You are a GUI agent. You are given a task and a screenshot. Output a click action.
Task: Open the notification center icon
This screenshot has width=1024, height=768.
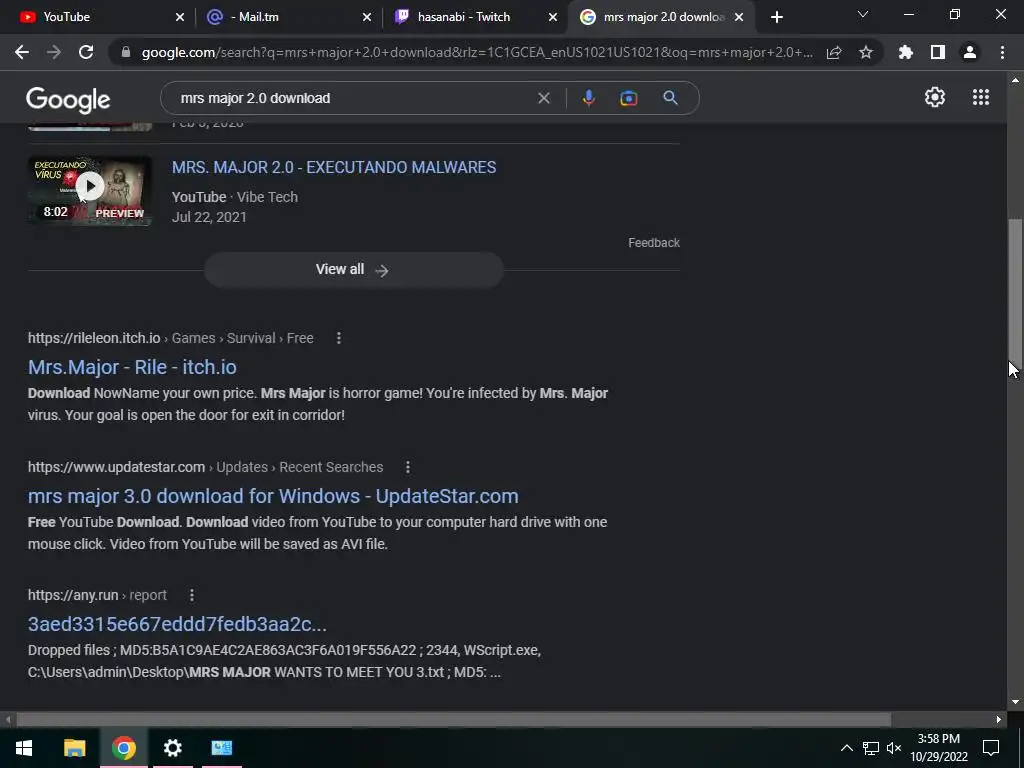[x=991, y=748]
